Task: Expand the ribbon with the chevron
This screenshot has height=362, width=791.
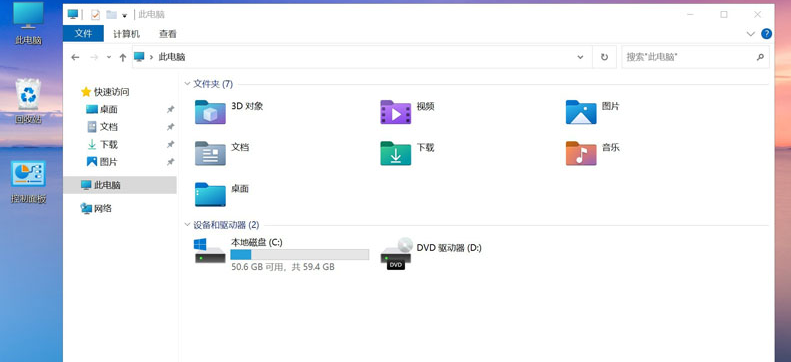Action: click(751, 34)
